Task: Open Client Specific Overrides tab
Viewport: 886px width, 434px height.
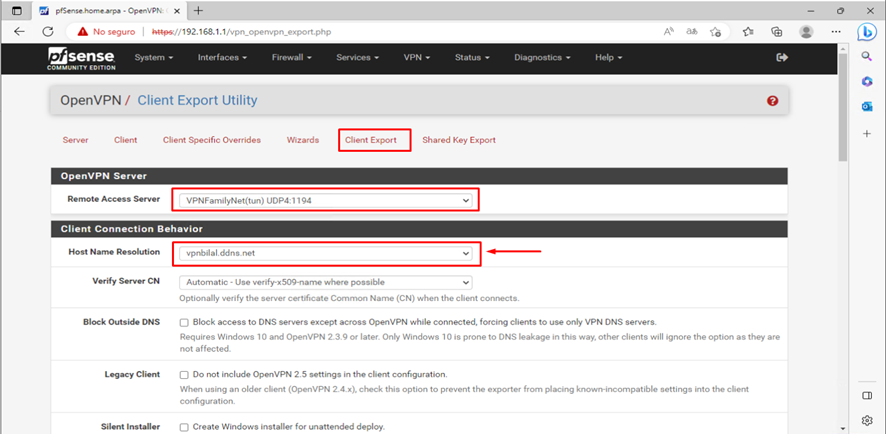Action: click(x=212, y=140)
